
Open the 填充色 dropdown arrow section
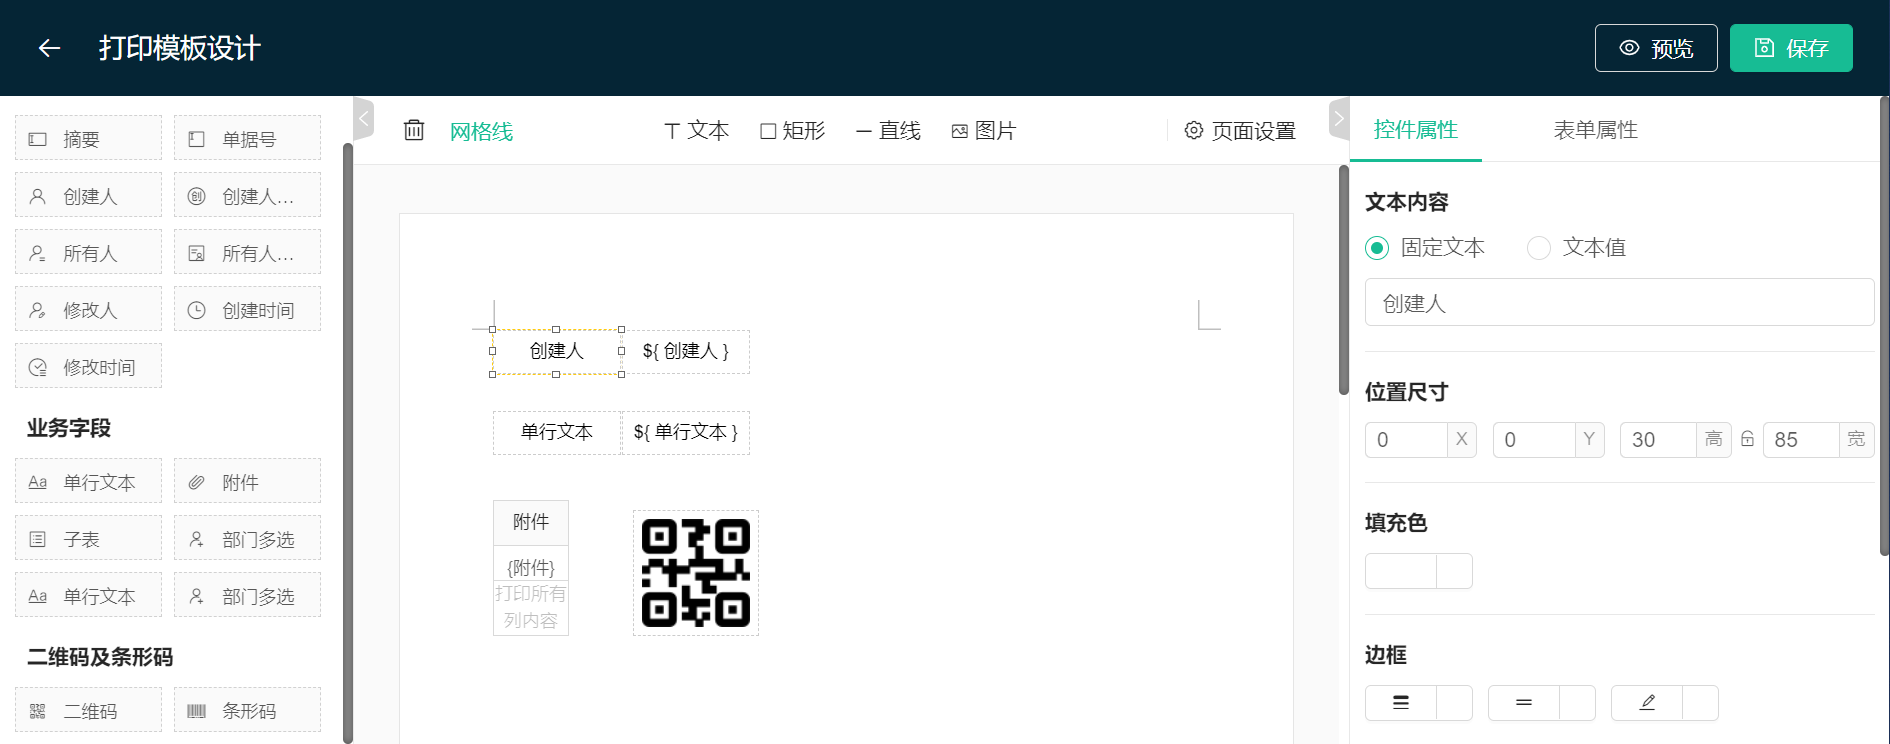point(1455,571)
